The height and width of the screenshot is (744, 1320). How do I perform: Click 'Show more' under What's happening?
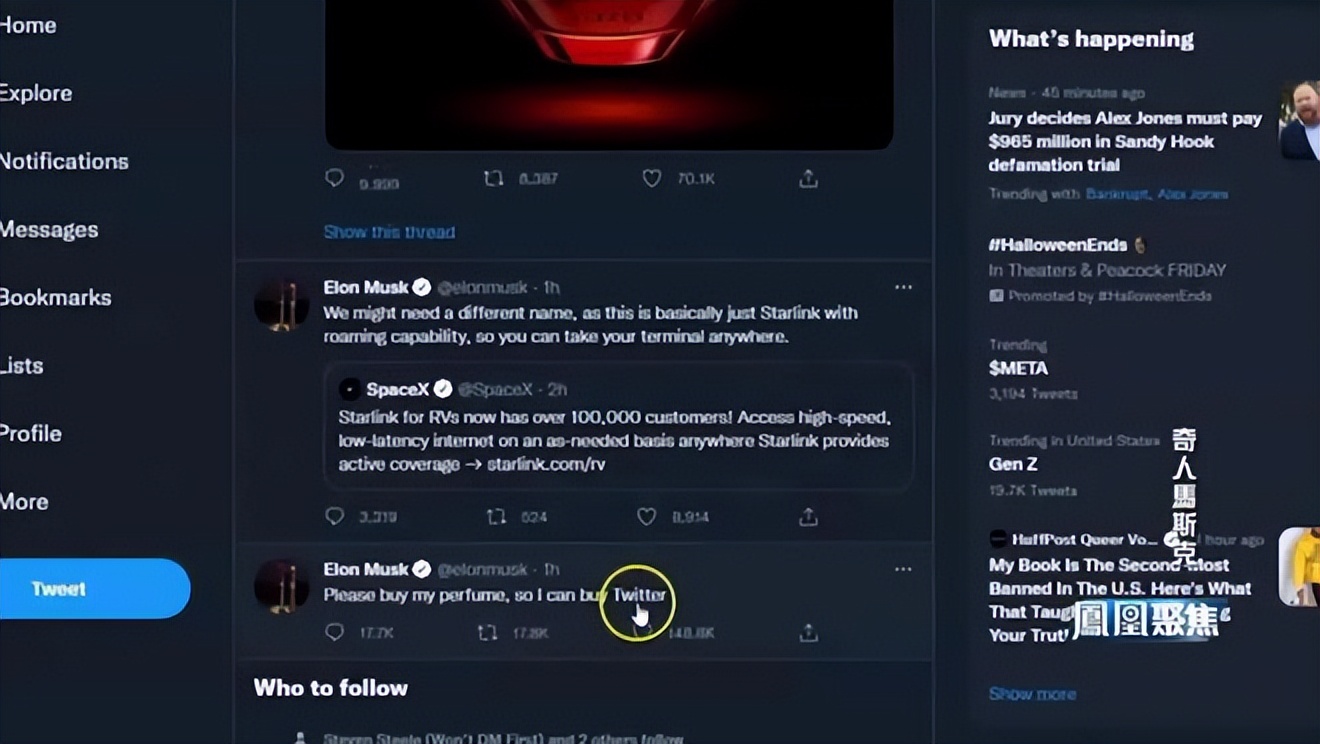[1032, 693]
